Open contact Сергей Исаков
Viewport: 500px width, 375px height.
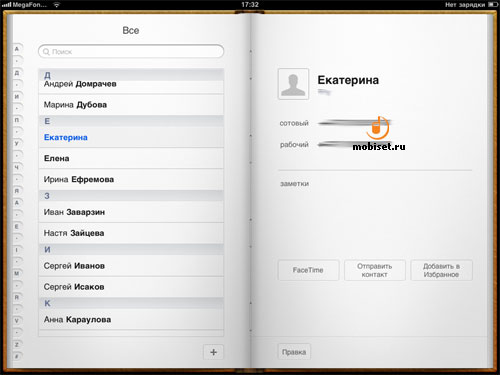[x=131, y=287]
